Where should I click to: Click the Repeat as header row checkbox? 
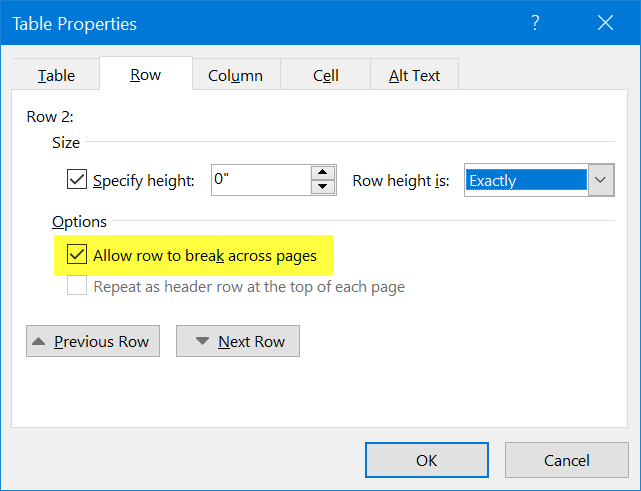76,287
